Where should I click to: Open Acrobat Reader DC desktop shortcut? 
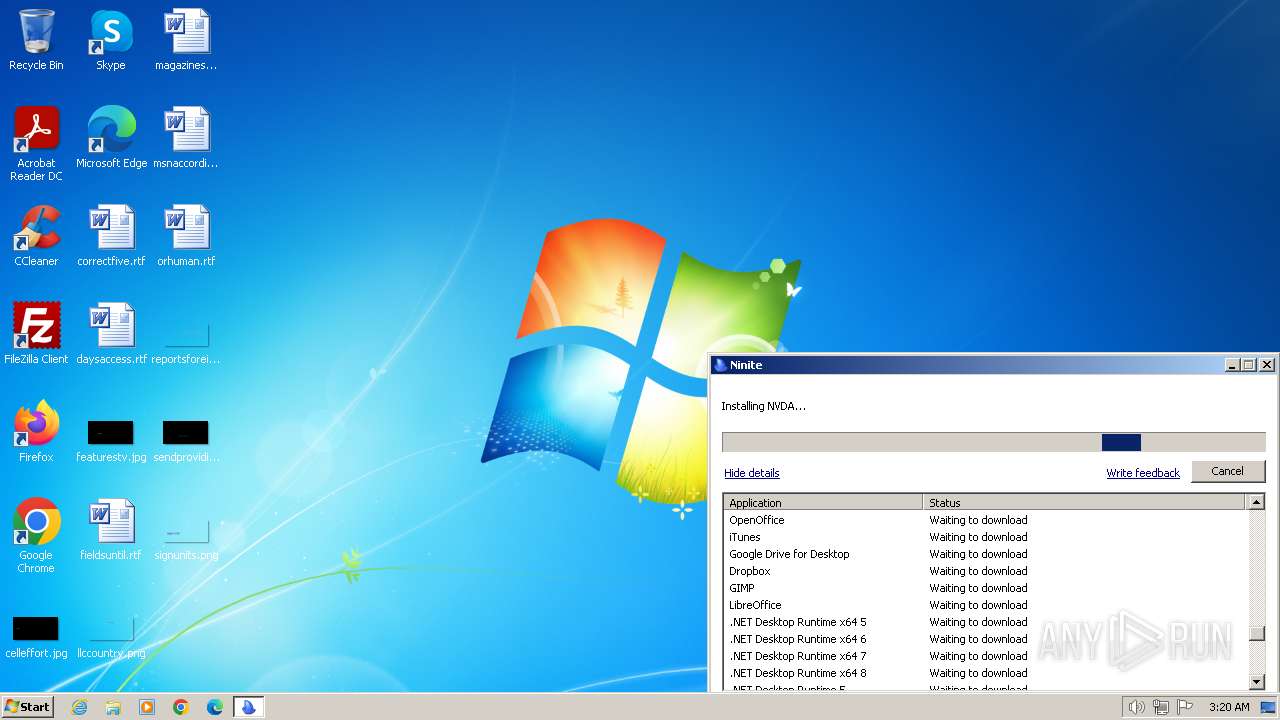[x=36, y=143]
